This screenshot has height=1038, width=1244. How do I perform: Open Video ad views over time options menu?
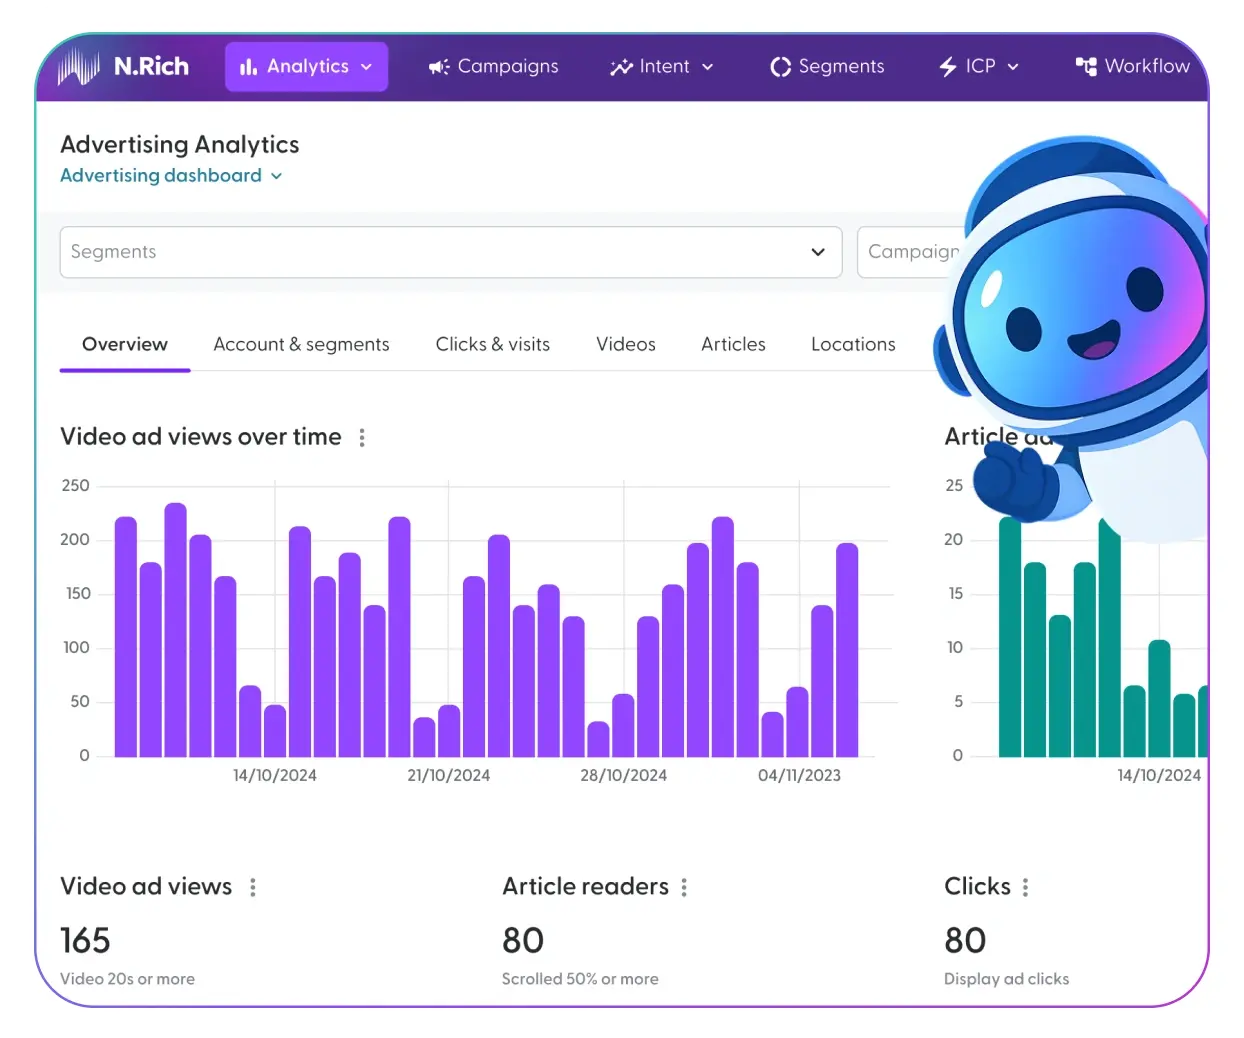pyautogui.click(x=362, y=438)
